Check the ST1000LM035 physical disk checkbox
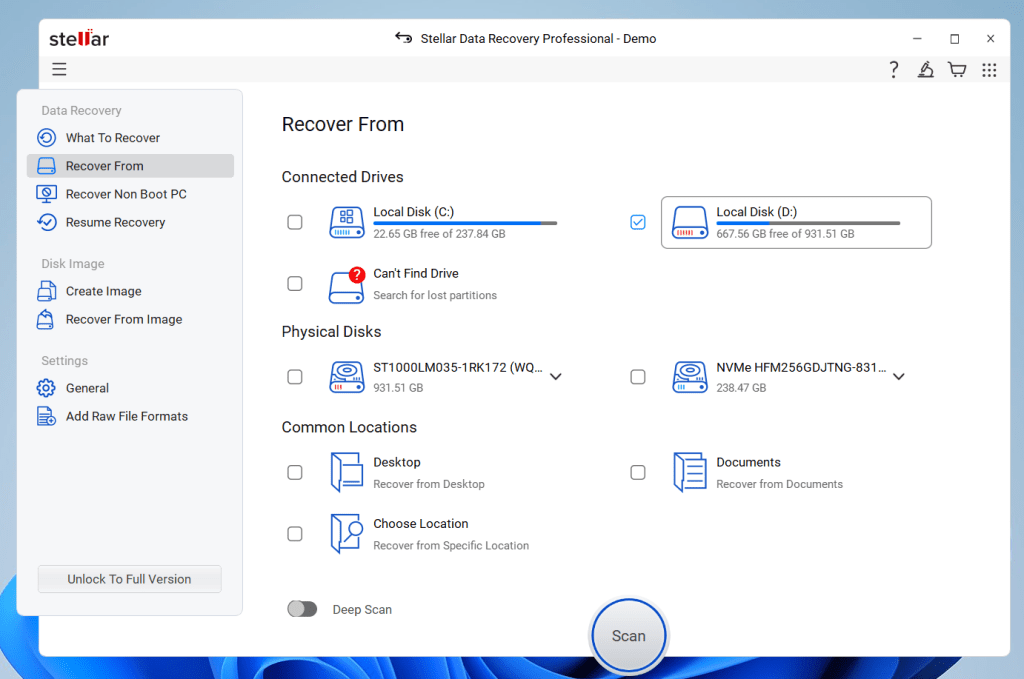The height and width of the screenshot is (679, 1024). tap(295, 377)
